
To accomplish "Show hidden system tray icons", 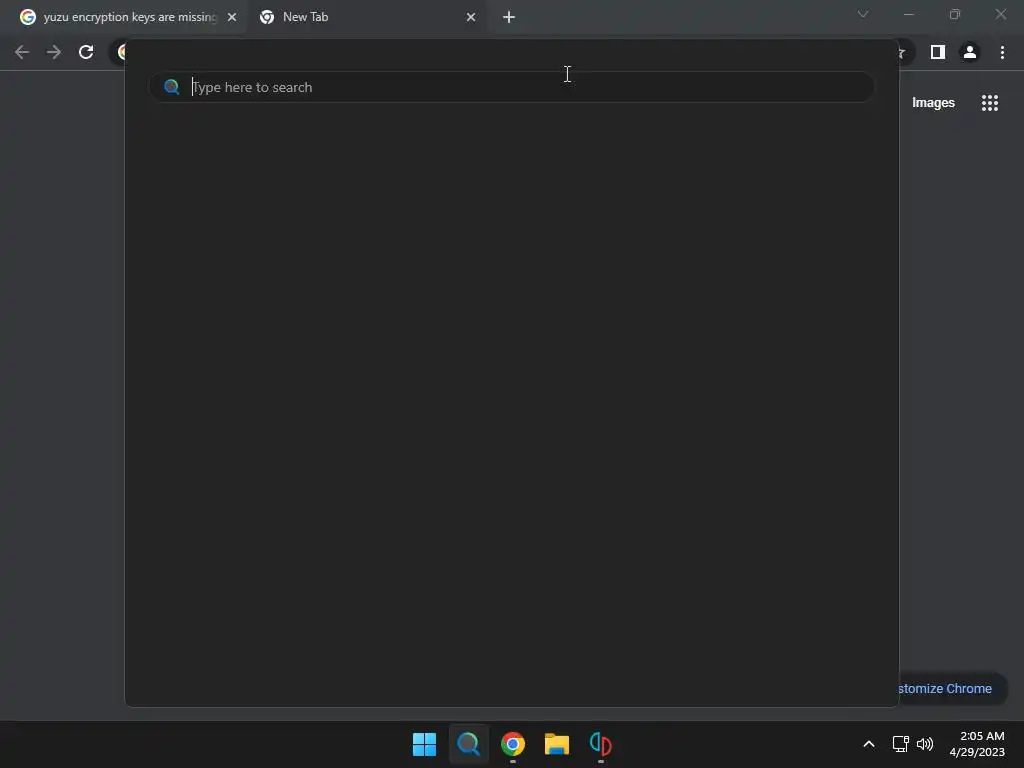I will point(869,744).
